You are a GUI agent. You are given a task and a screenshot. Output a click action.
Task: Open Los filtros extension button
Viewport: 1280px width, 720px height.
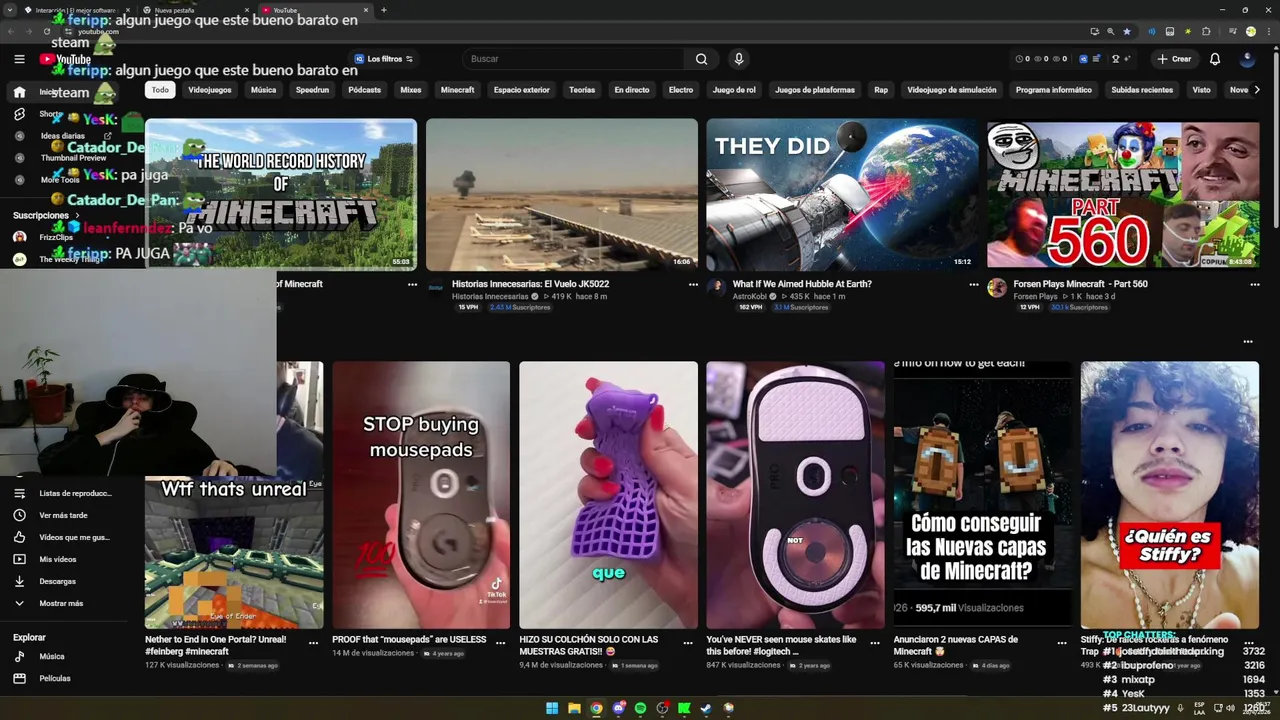[384, 59]
